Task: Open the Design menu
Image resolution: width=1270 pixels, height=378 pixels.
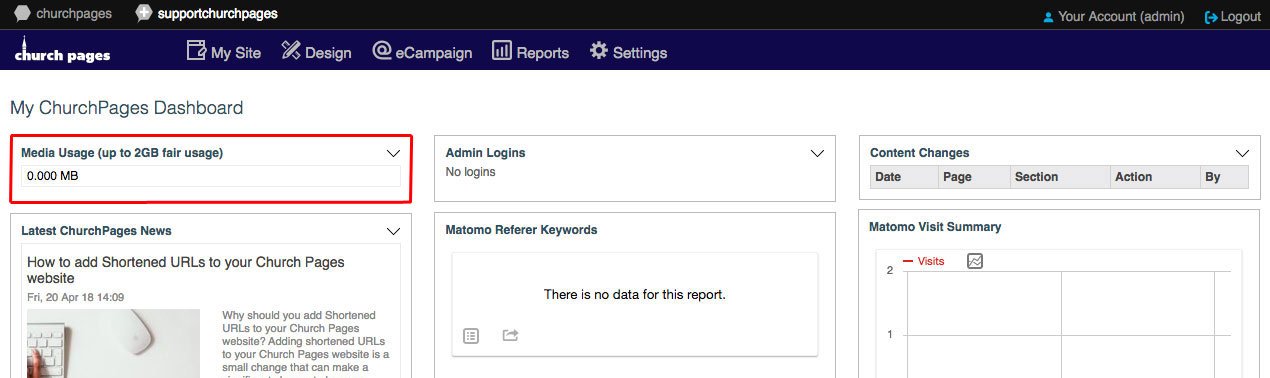Action: pyautogui.click(x=316, y=52)
